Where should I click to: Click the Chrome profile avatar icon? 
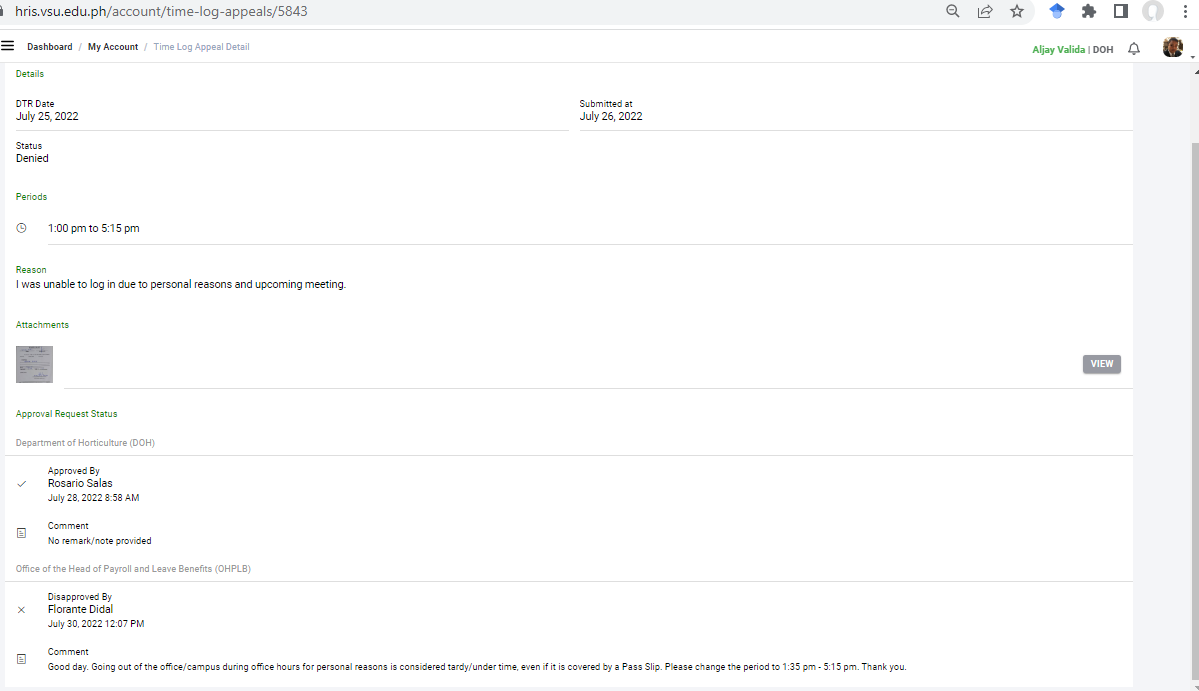(1153, 11)
